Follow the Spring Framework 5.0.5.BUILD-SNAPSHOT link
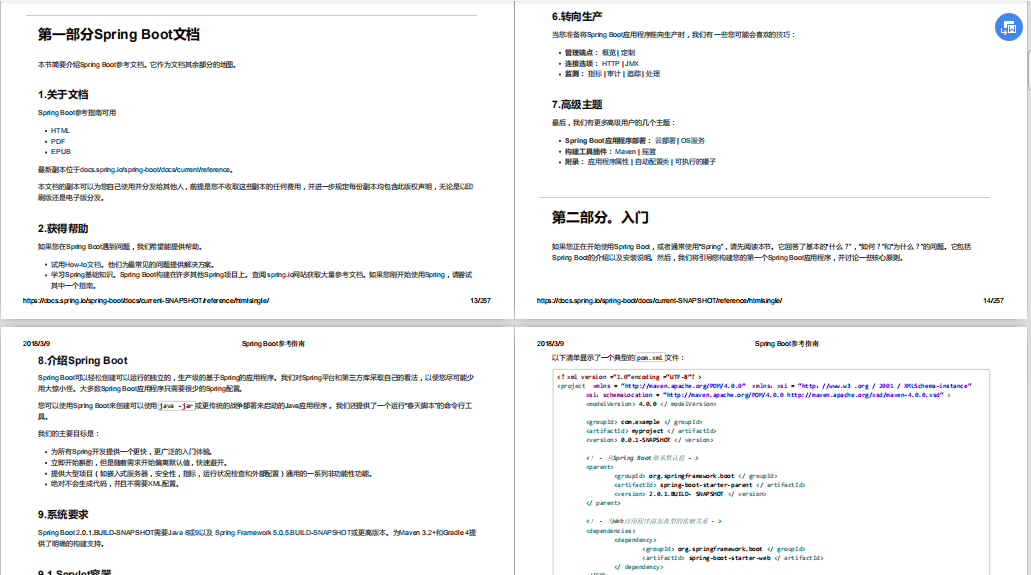This screenshot has height=575, width=1031. [x=284, y=533]
